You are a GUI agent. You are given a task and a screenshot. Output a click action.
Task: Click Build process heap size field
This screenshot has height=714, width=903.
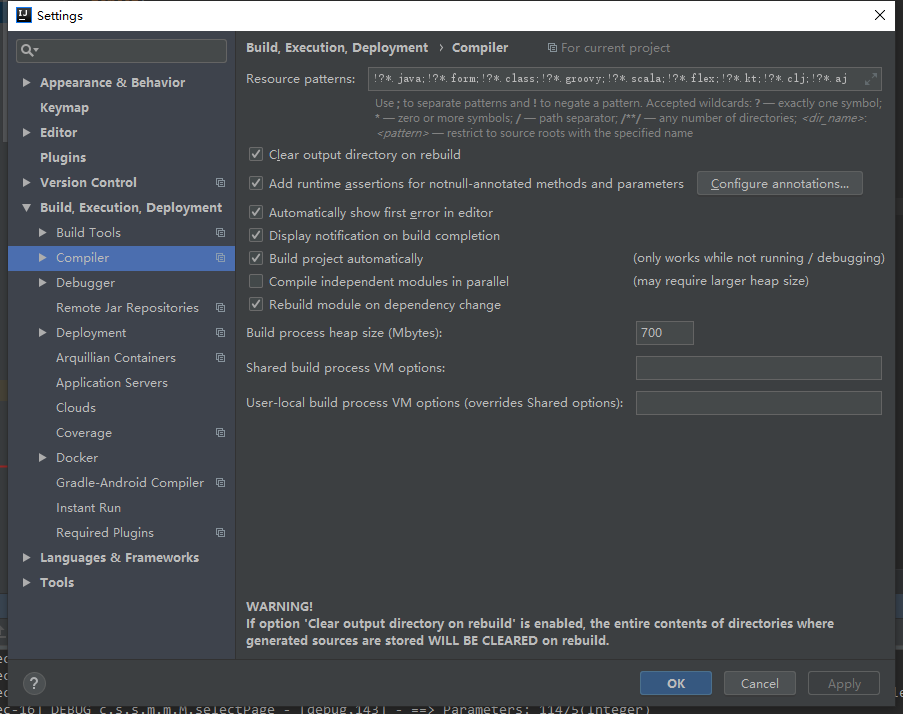665,333
